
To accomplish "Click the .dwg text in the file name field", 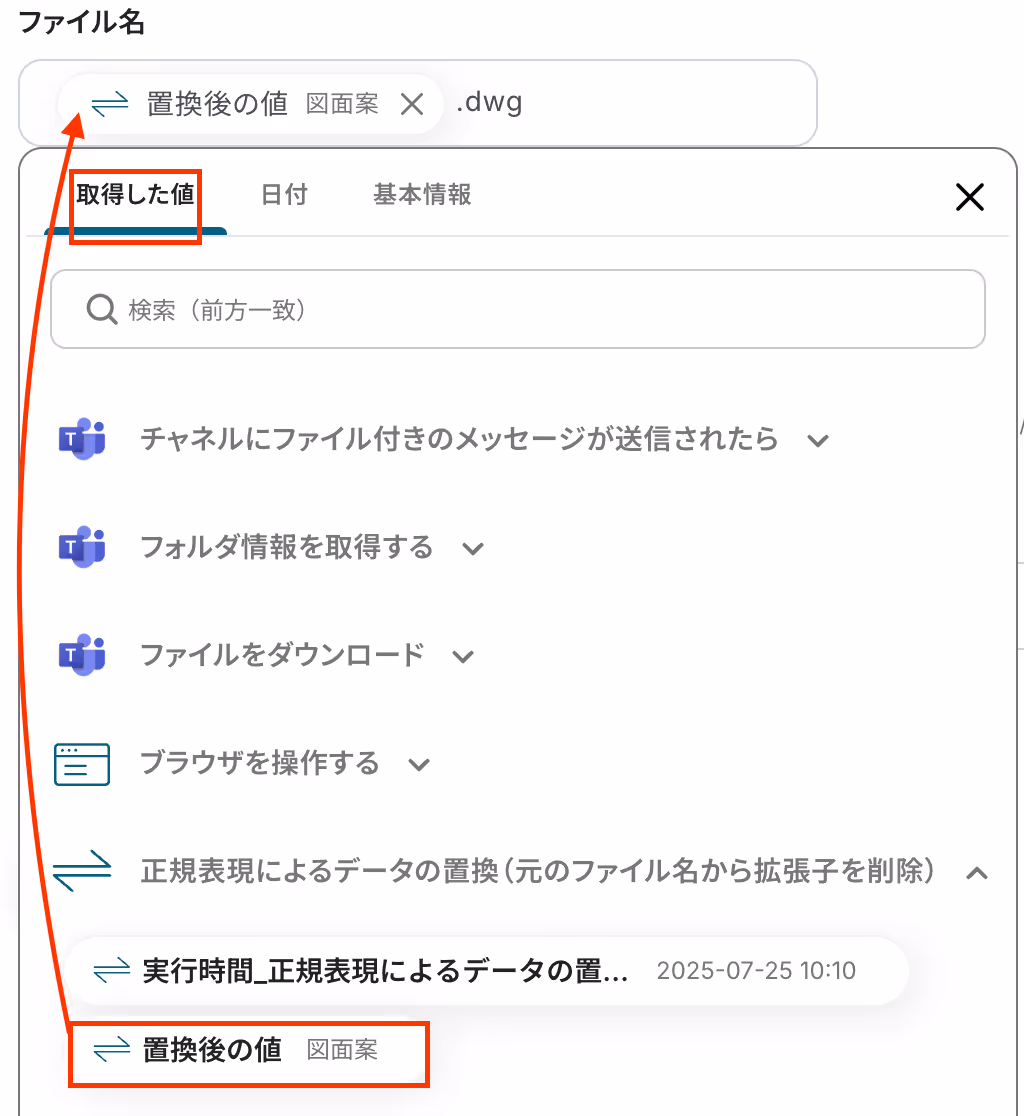I will click(x=490, y=102).
